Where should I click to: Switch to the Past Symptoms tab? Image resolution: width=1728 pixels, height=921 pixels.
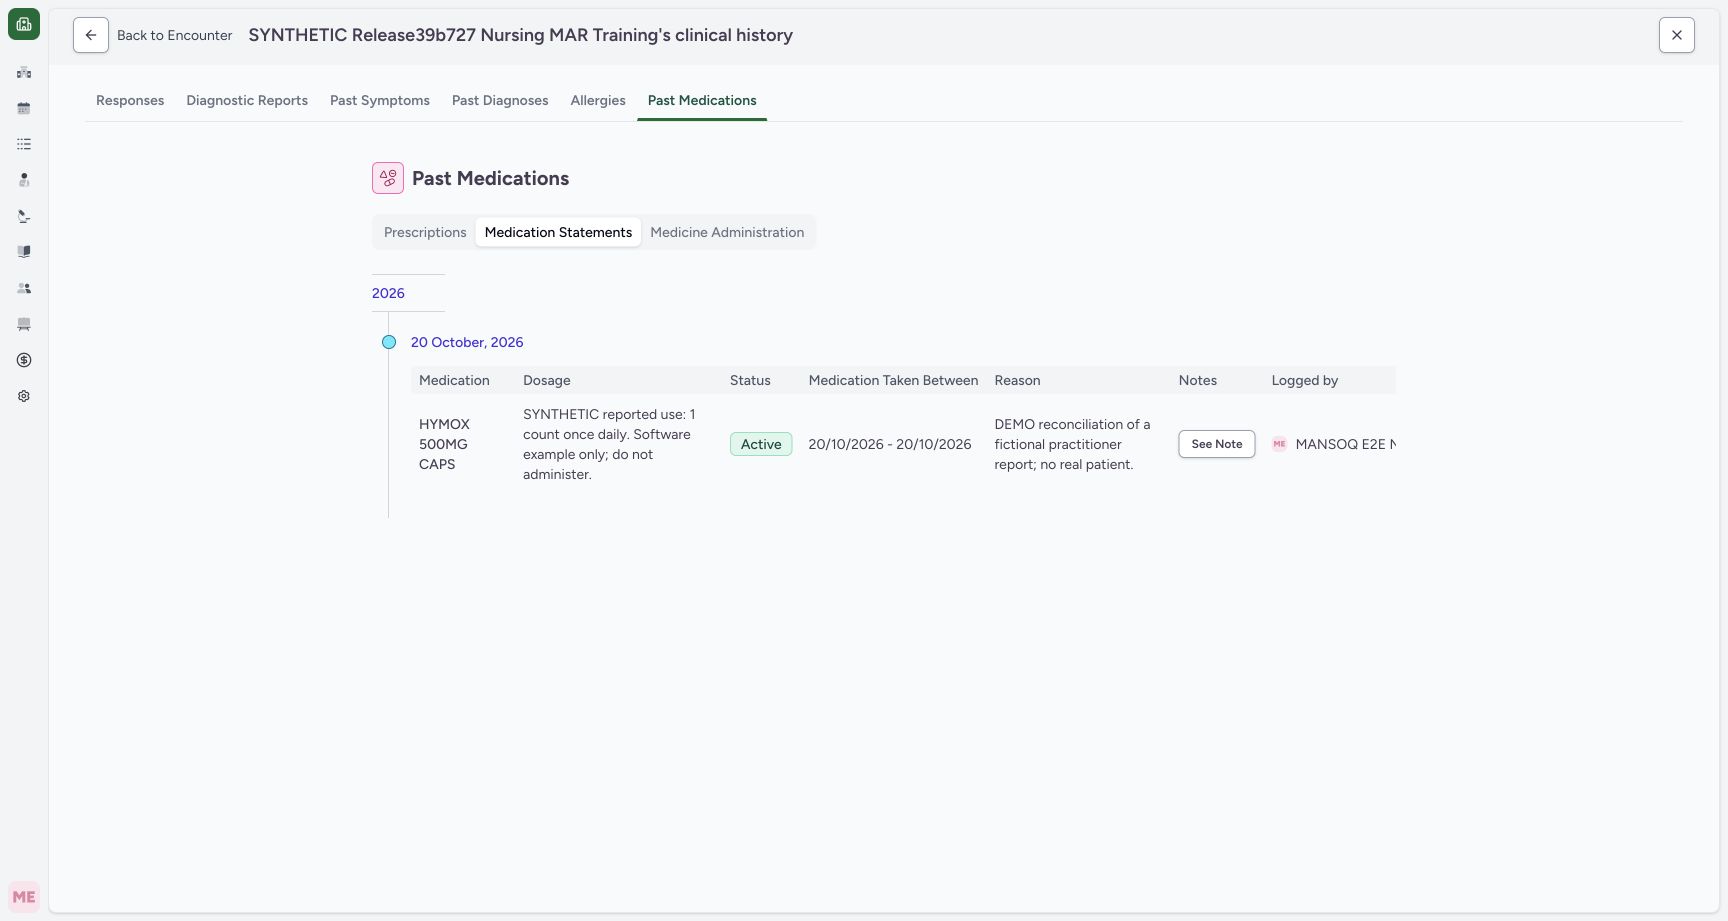[x=380, y=100]
